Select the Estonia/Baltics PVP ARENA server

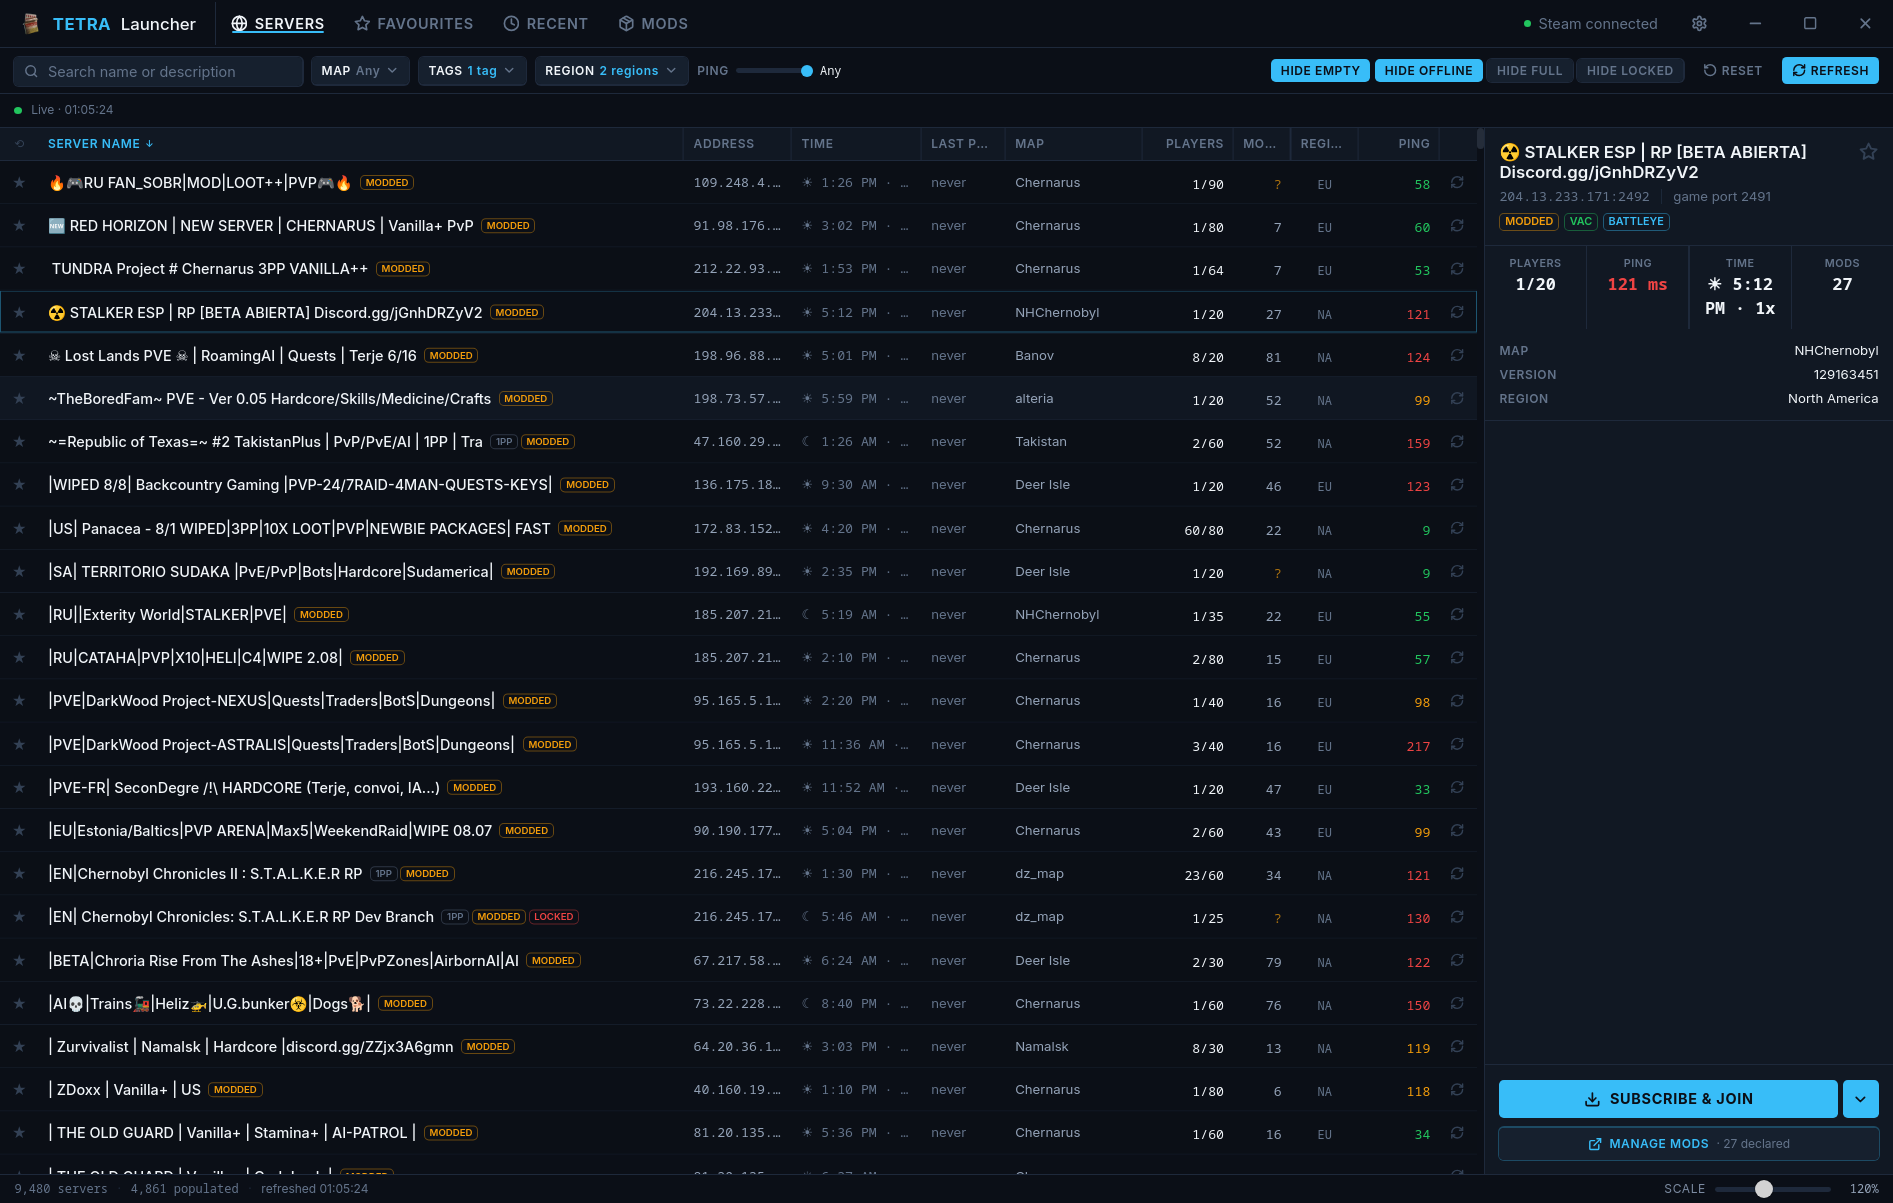pyautogui.click(x=738, y=831)
